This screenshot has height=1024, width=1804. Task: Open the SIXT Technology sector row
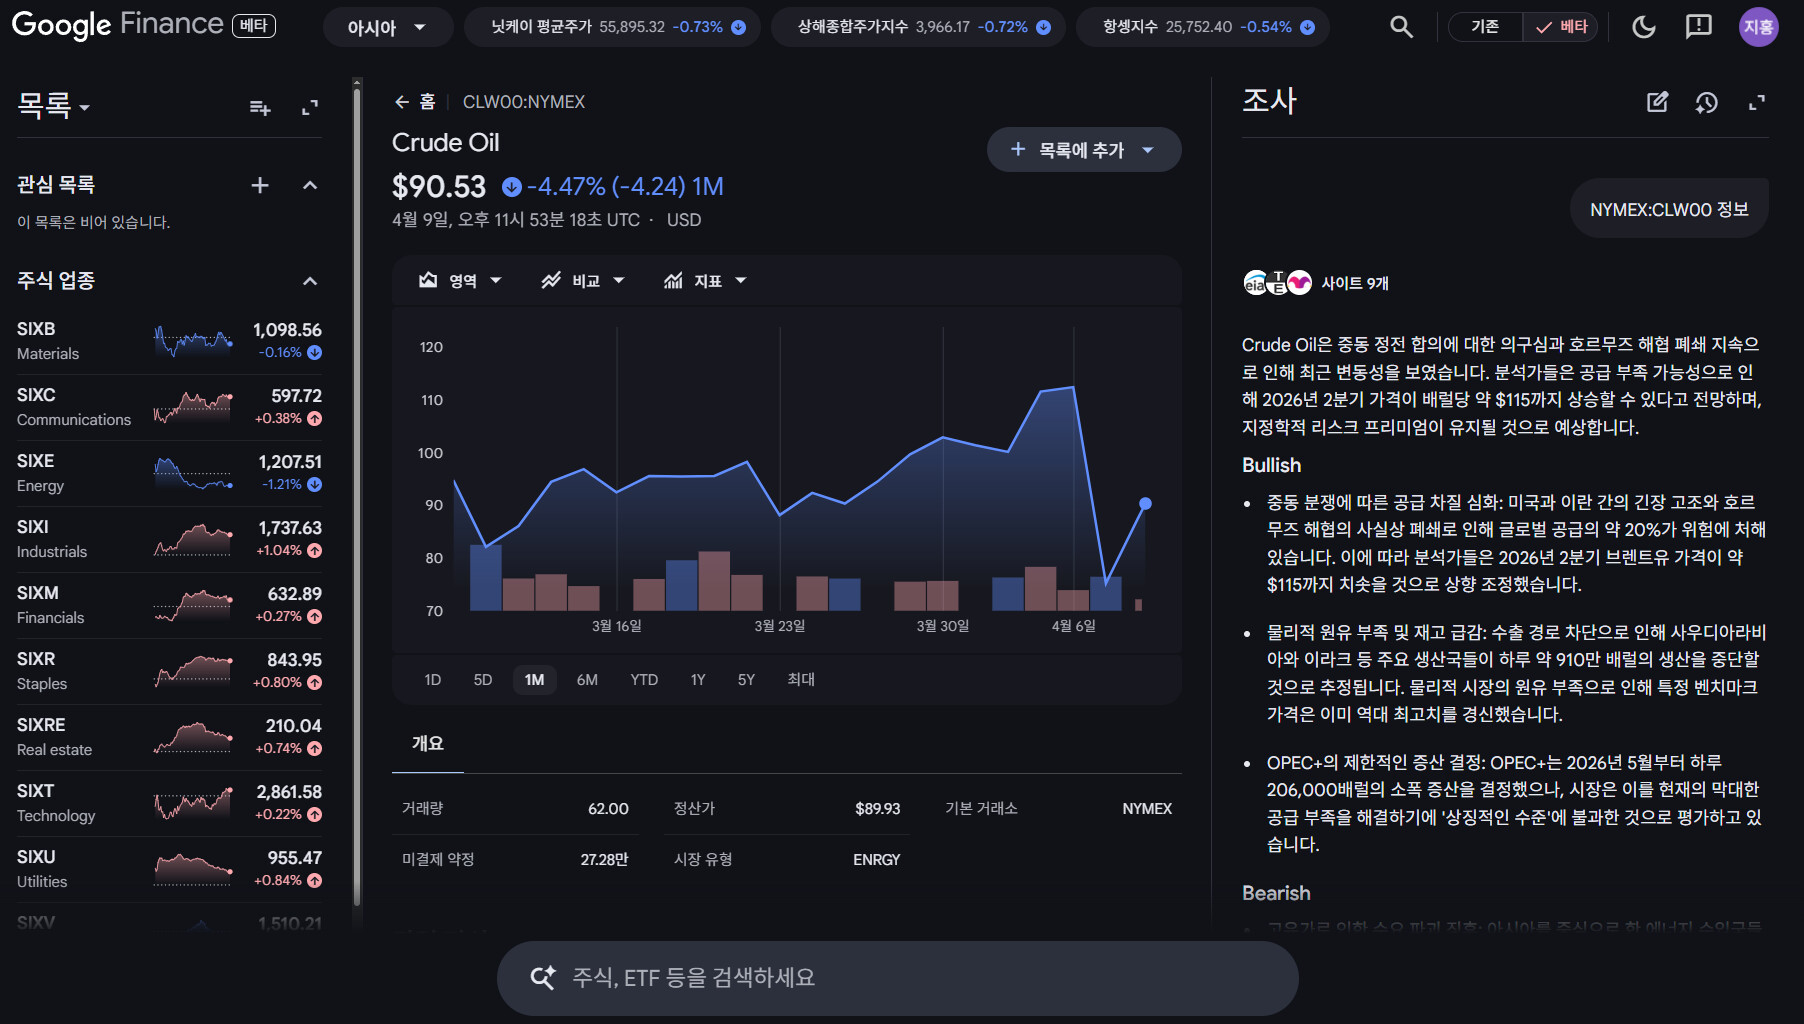click(x=169, y=803)
